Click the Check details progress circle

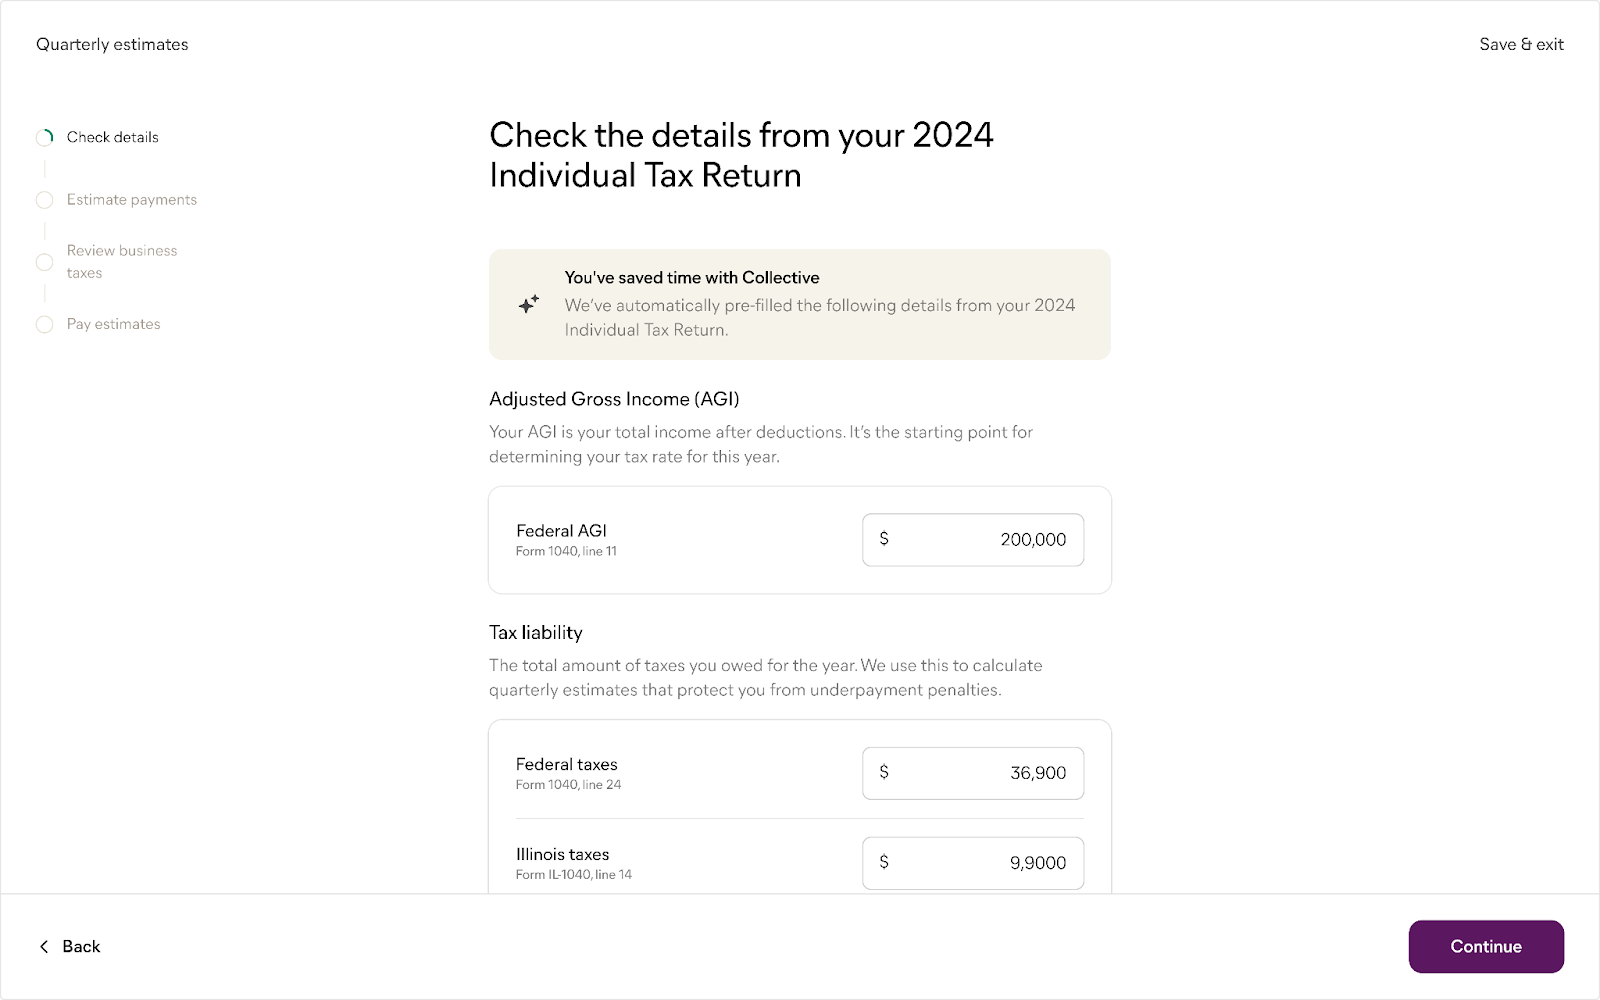45,137
